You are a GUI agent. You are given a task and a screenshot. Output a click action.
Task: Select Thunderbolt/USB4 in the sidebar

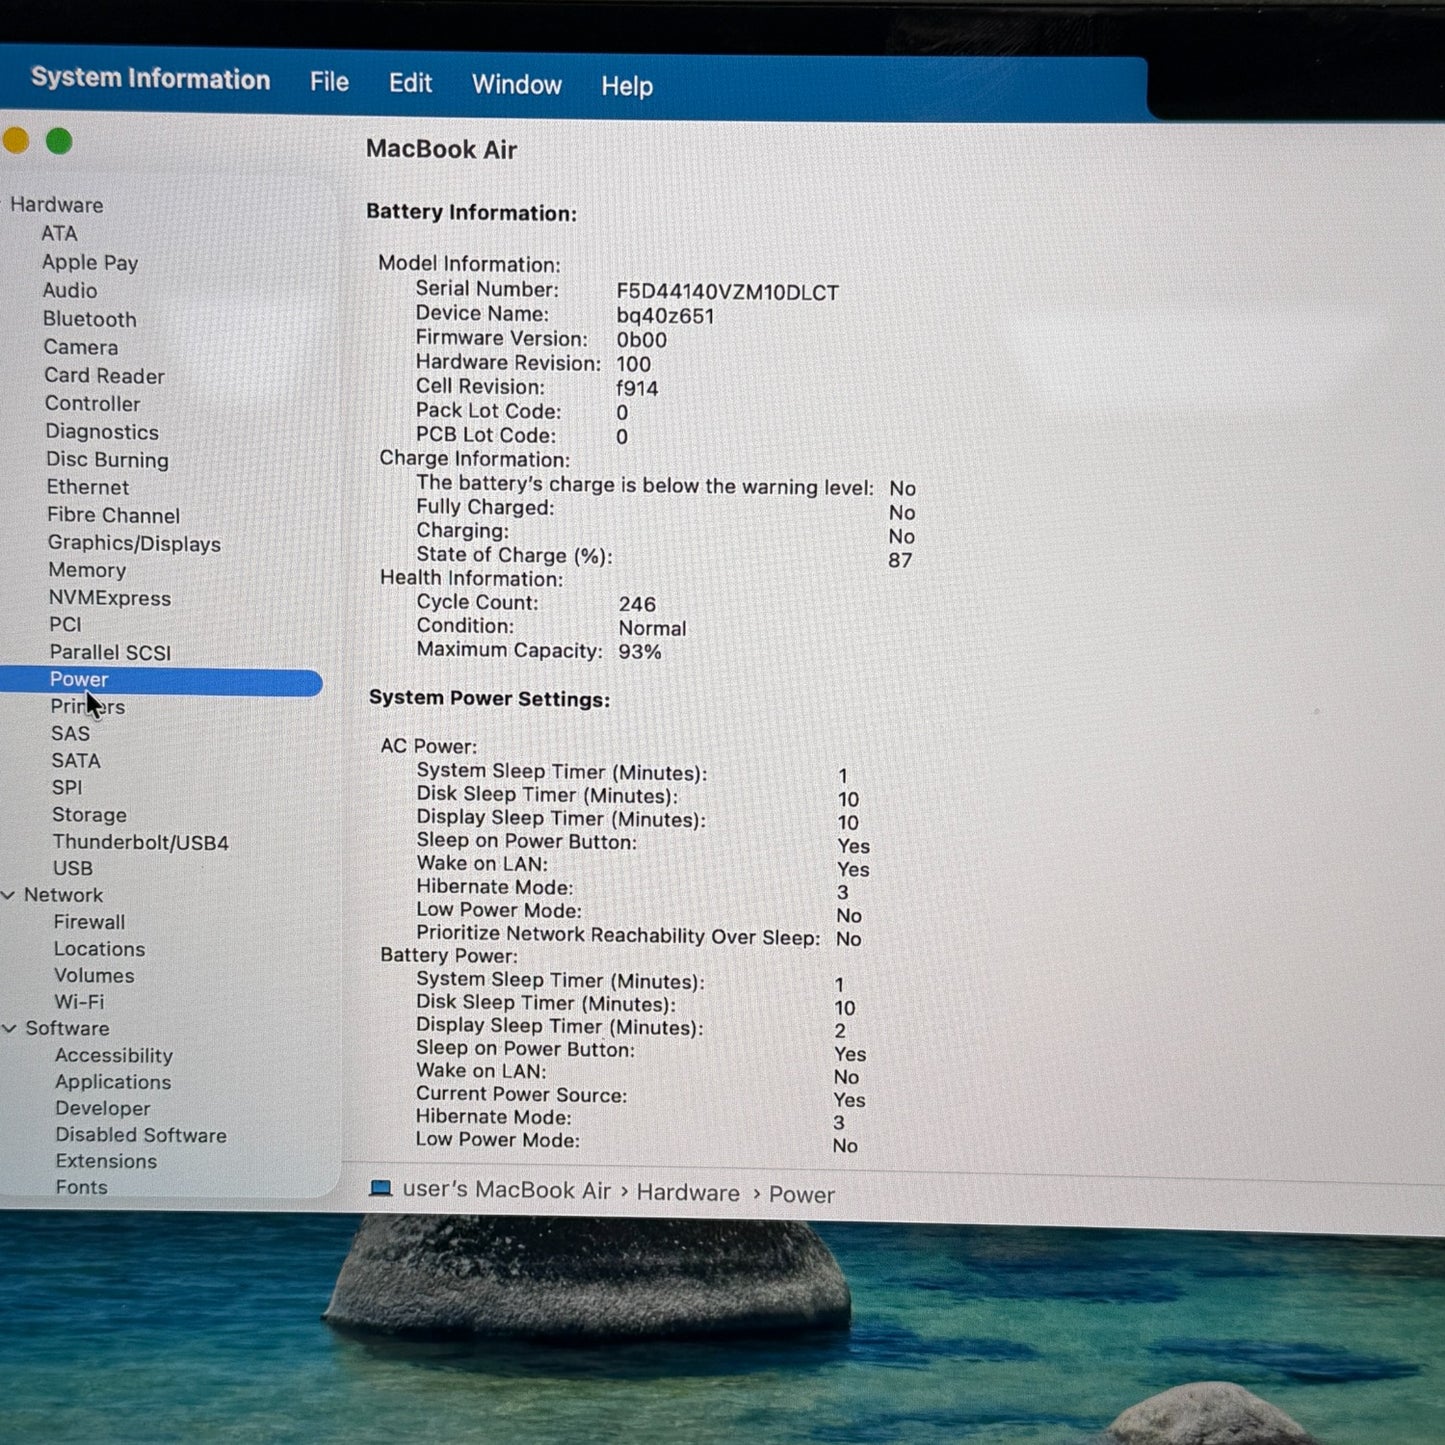[x=140, y=843]
